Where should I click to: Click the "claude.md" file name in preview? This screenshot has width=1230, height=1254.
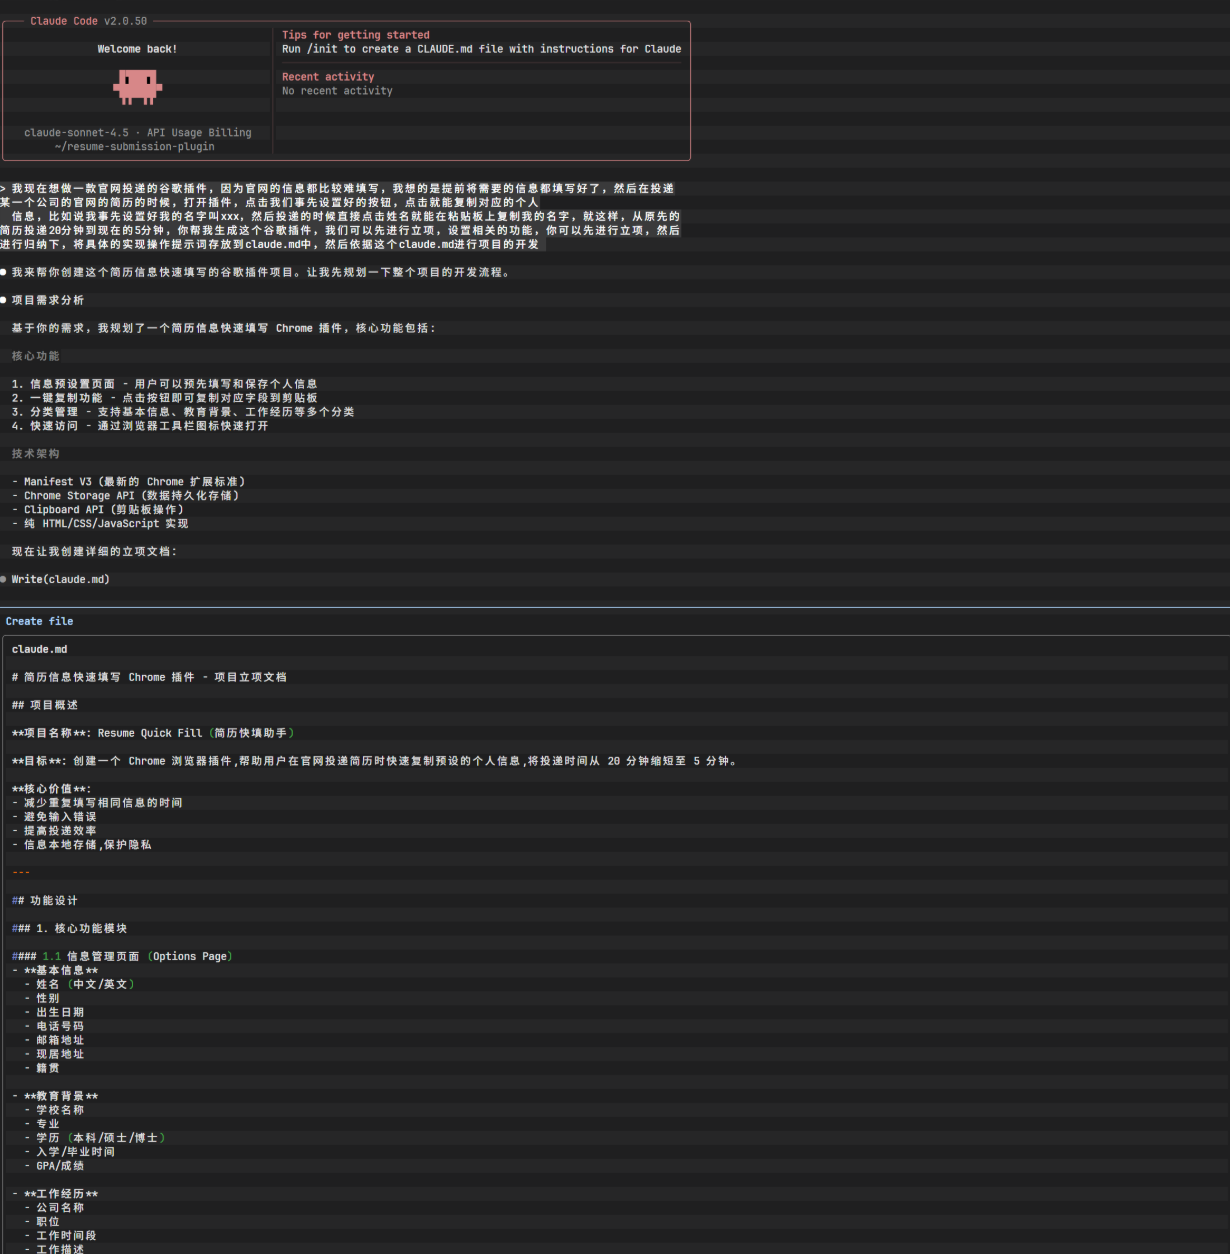pos(40,650)
